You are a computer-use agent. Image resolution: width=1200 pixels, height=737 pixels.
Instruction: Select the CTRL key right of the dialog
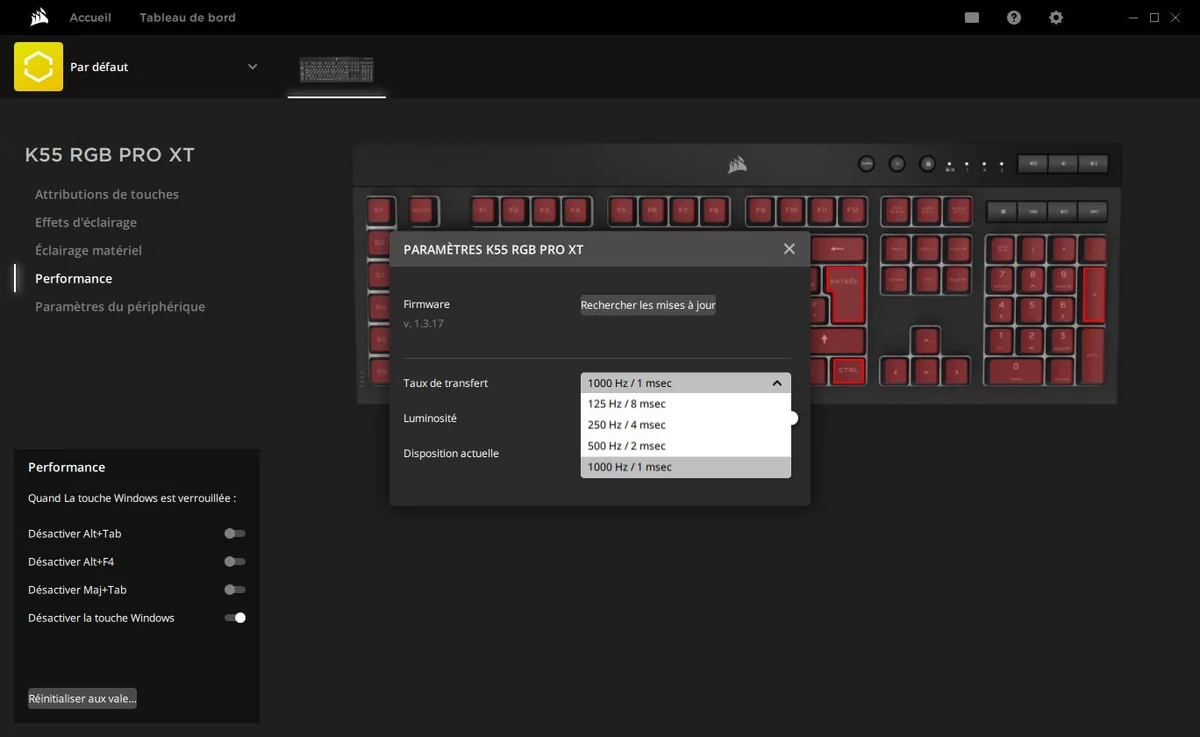pyautogui.click(x=848, y=371)
